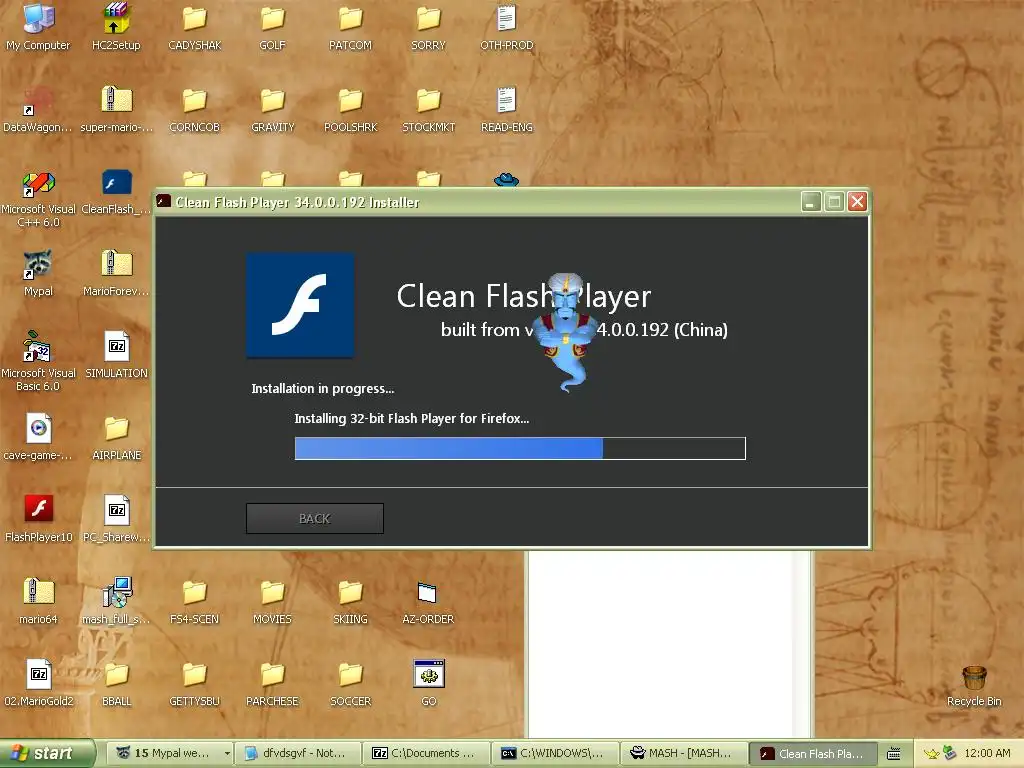Open the CORNCOB folder
Image resolution: width=1024 pixels, height=768 pixels.
[x=195, y=109]
